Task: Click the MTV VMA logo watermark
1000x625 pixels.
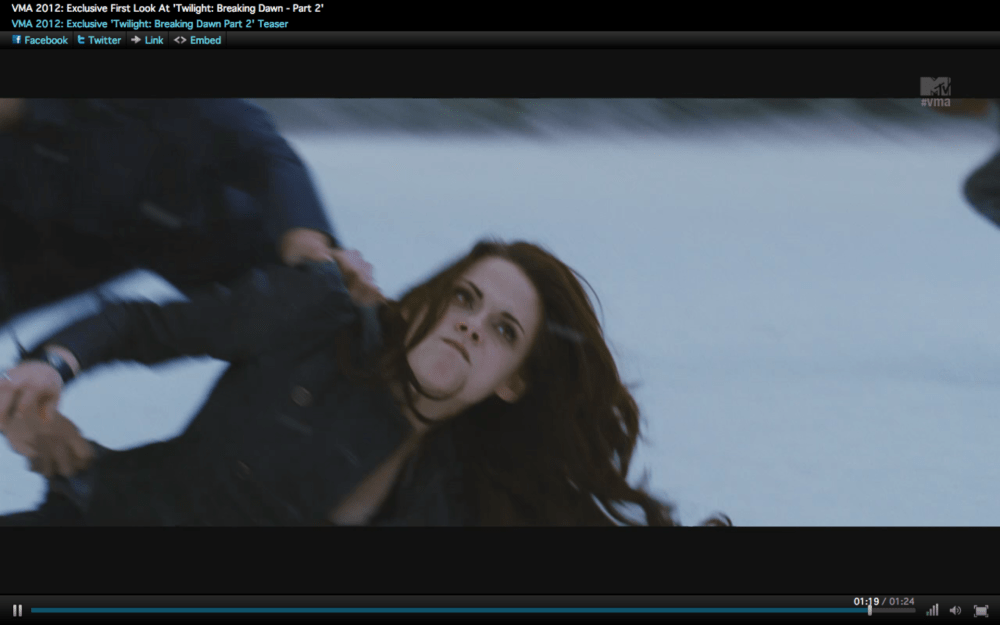Action: (x=935, y=91)
